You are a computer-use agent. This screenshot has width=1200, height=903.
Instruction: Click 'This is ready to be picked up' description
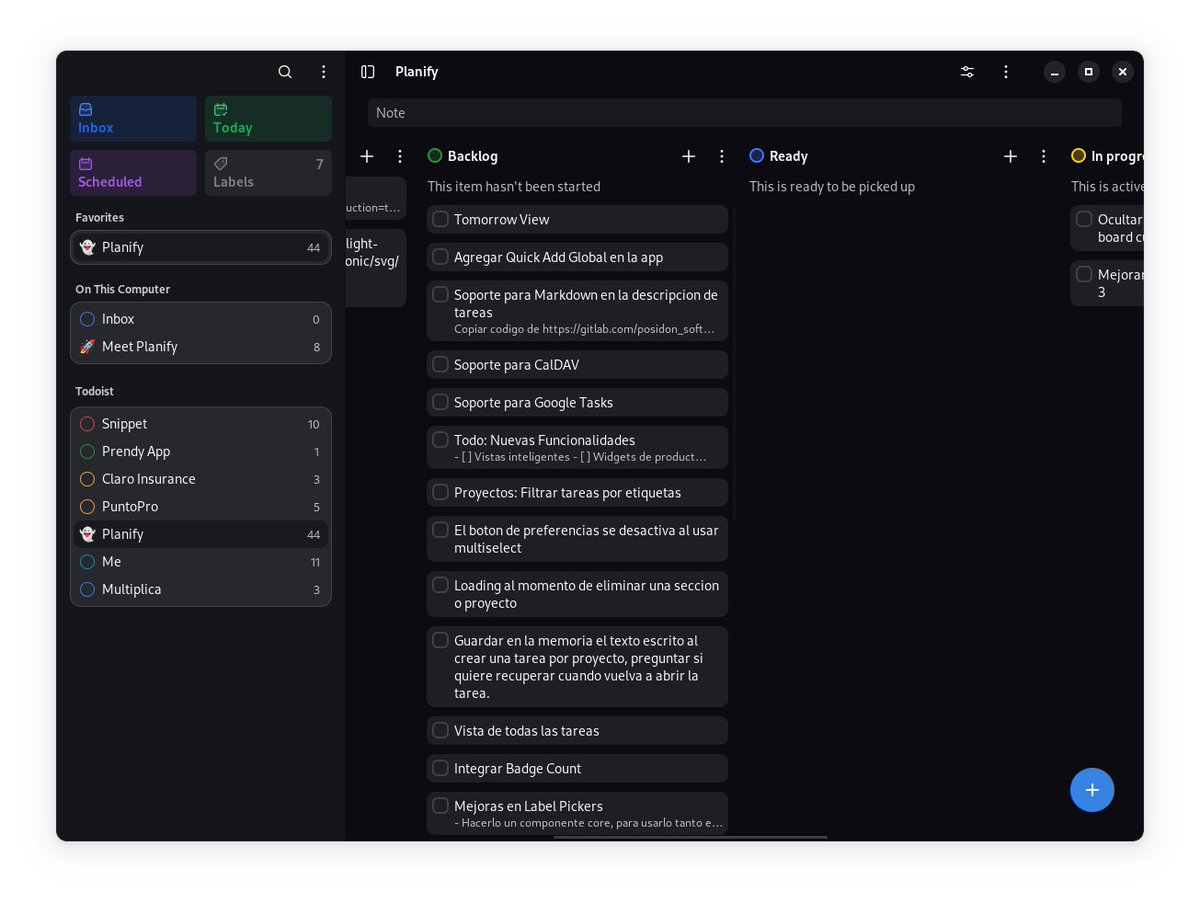832,187
